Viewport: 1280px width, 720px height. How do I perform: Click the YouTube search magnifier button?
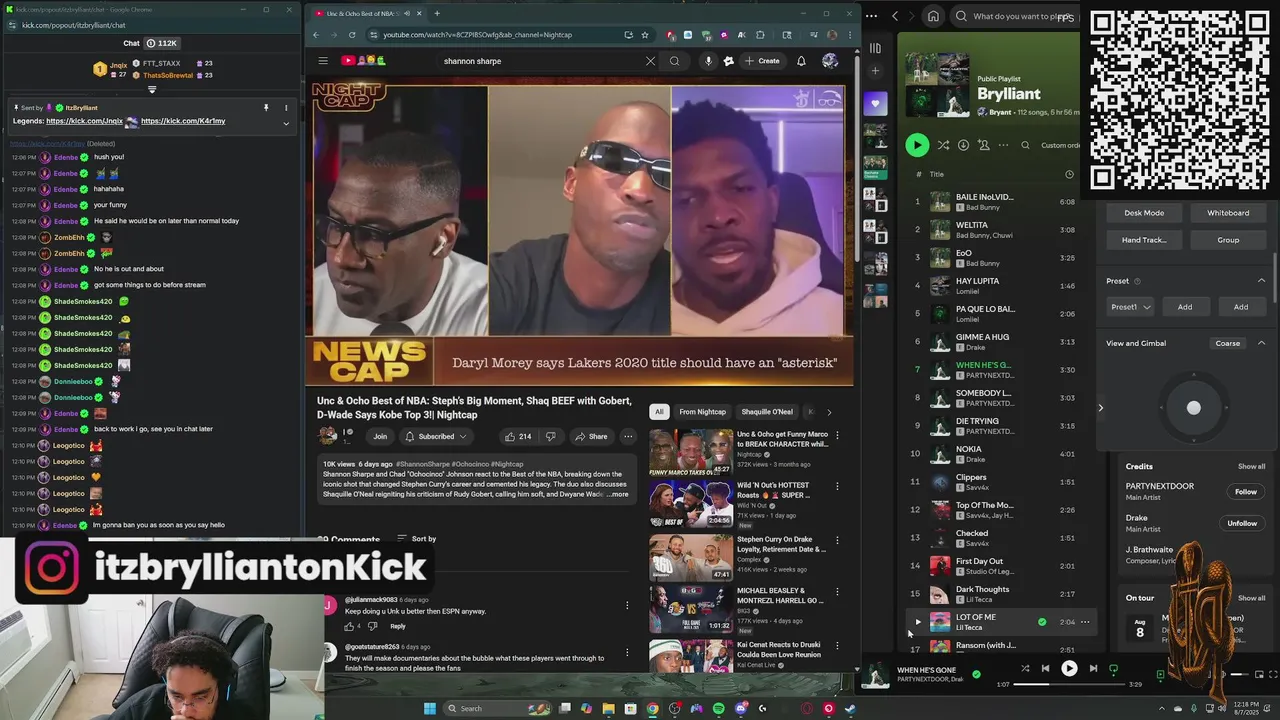click(674, 61)
